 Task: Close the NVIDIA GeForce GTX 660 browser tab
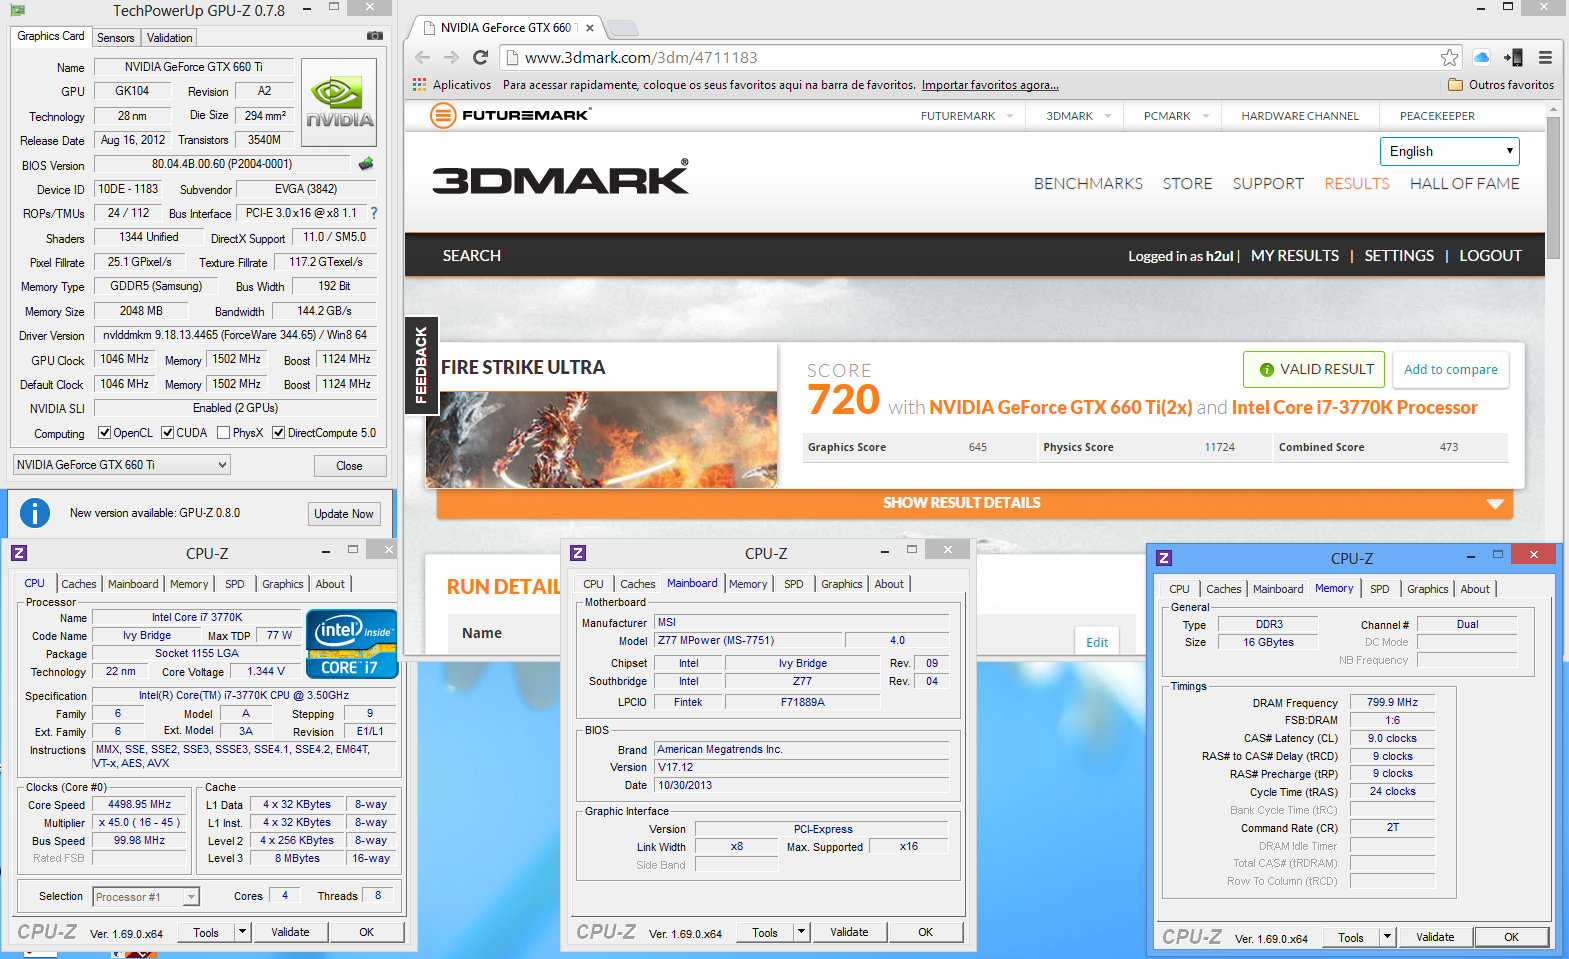coord(590,28)
